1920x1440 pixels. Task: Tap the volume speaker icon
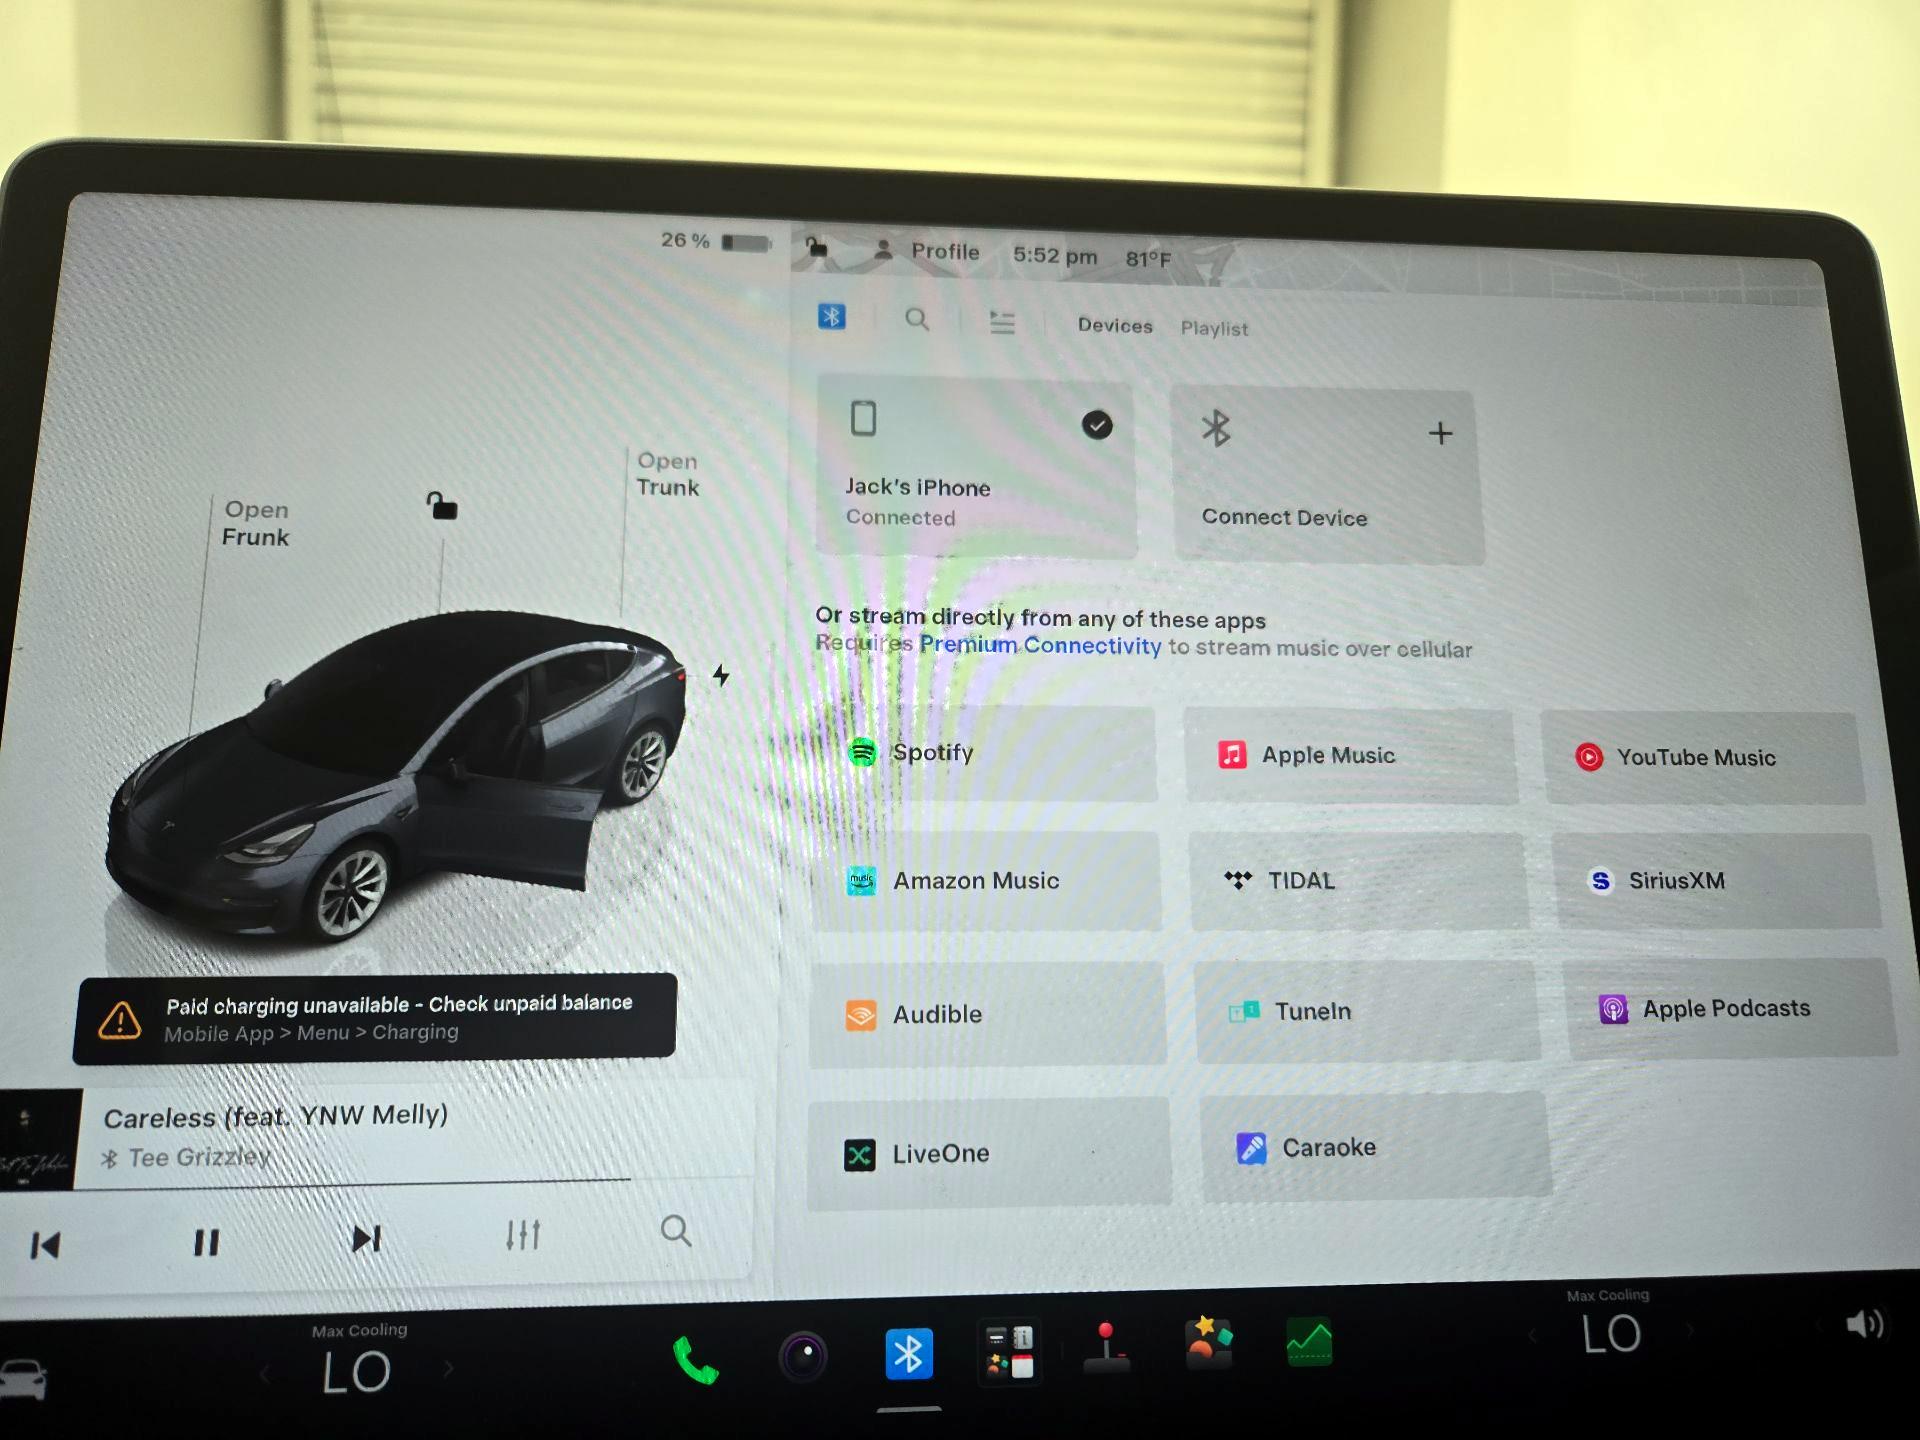click(x=1864, y=1325)
